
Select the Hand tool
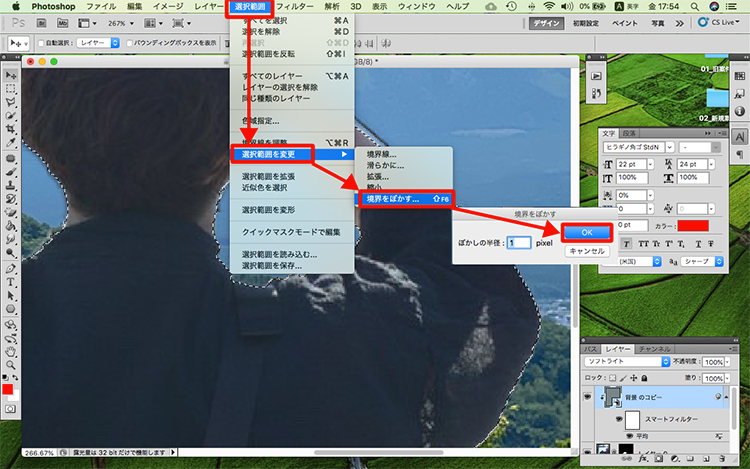coord(11,352)
